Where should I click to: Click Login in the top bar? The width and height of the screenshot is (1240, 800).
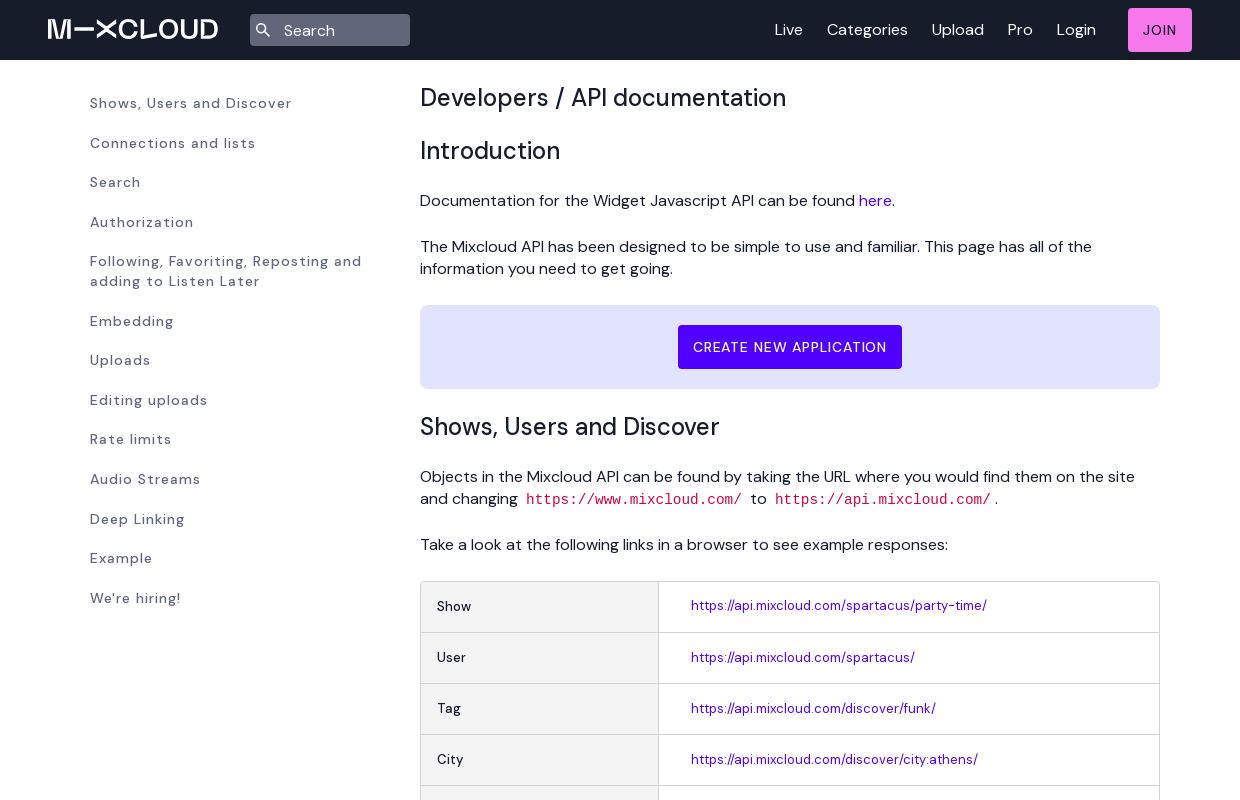coord(1076,30)
